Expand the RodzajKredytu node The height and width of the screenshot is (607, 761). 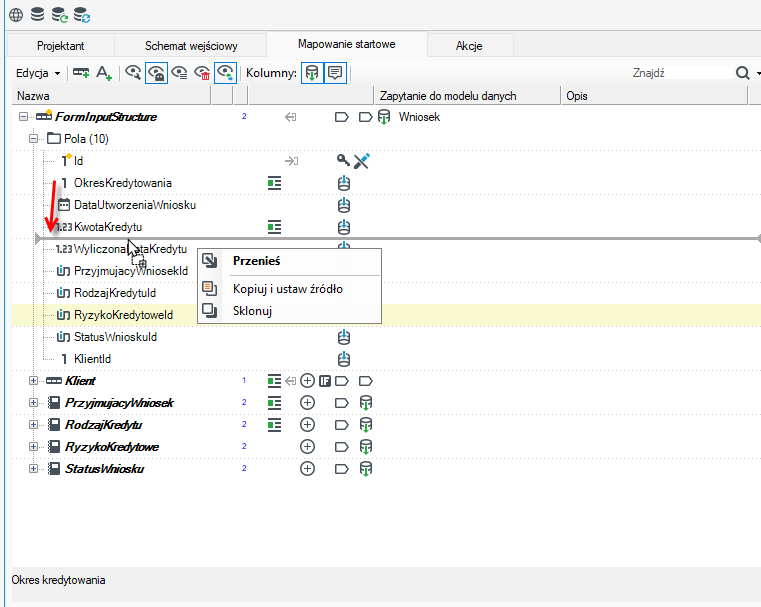tap(33, 425)
